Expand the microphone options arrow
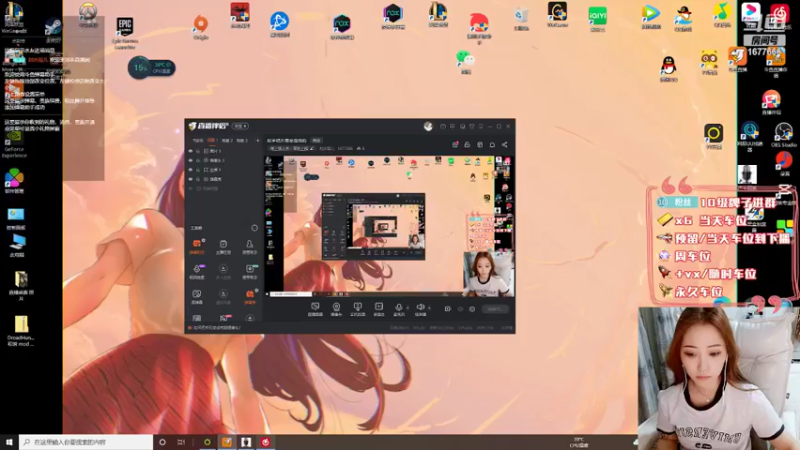800x450 pixels. [407, 308]
